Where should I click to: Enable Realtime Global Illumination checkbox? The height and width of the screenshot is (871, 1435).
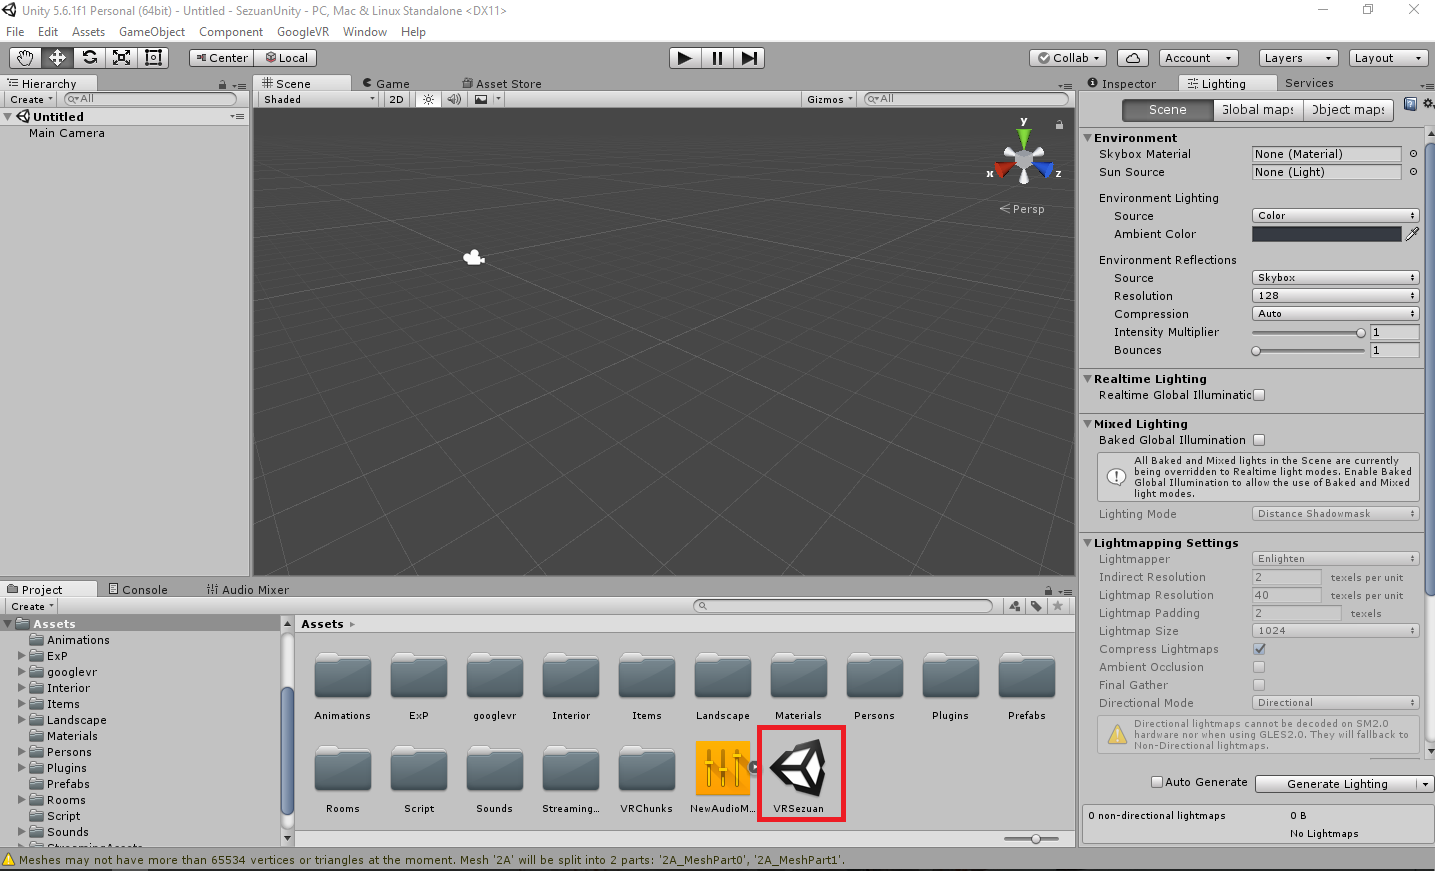pos(1259,395)
